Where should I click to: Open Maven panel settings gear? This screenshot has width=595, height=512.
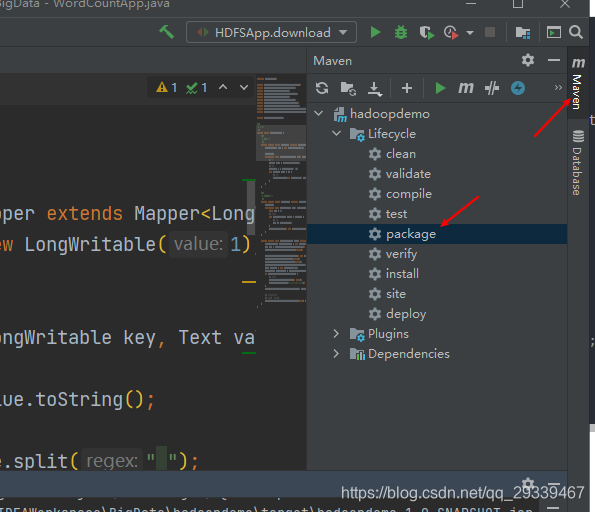528,60
